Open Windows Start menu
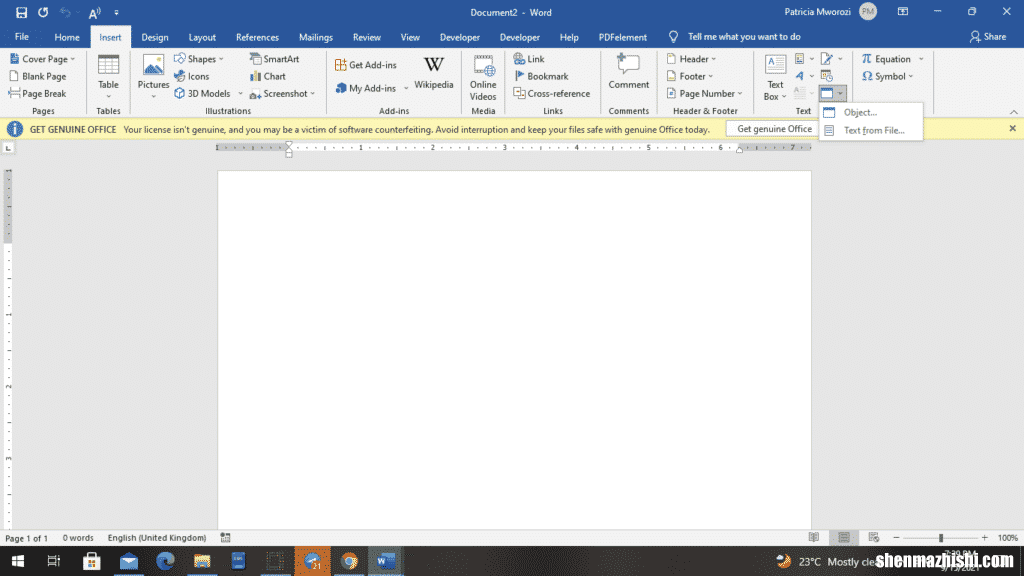The width and height of the screenshot is (1024, 576). coord(18,561)
